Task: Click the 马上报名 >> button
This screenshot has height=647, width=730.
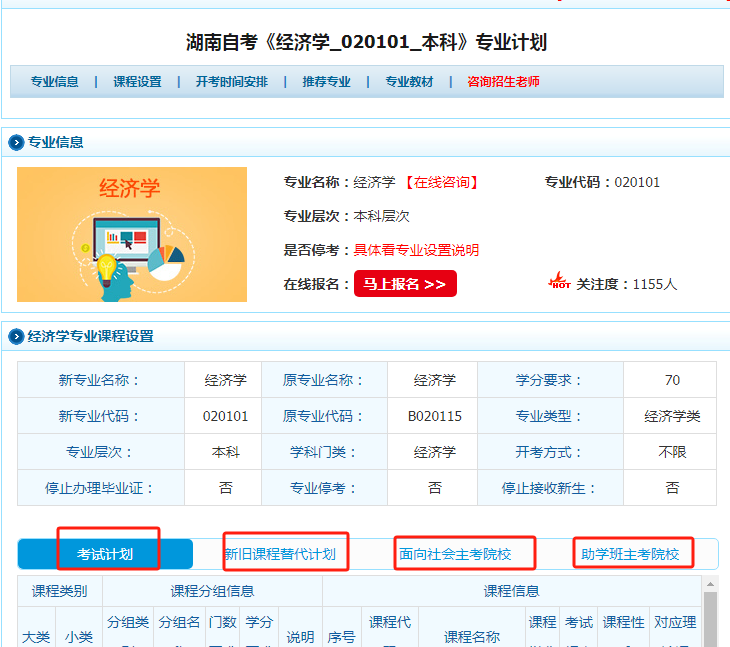Action: pos(405,283)
